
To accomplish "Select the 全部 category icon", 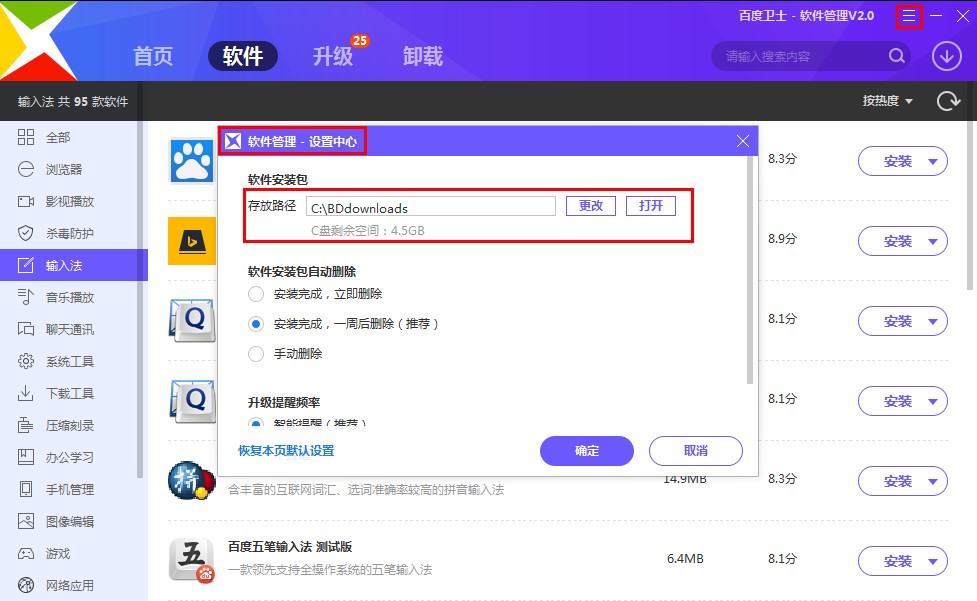I will click(26, 137).
